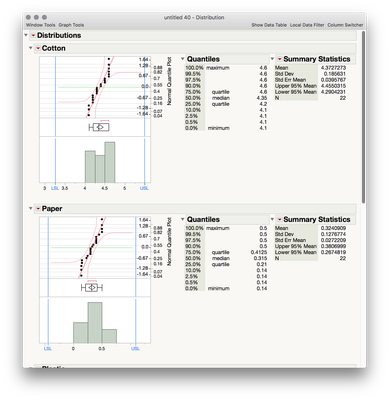Click Show Data Table
The height and width of the screenshot is (400, 389).
(x=269, y=25)
